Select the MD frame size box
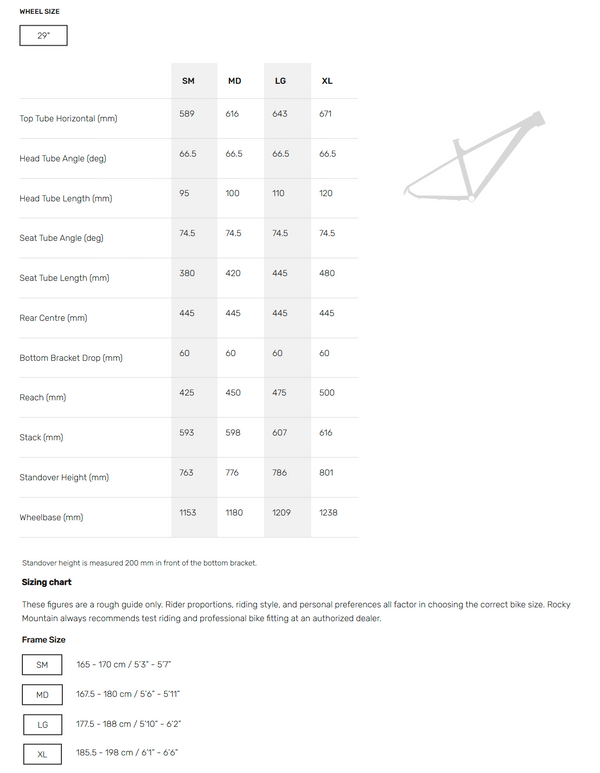 (42, 694)
